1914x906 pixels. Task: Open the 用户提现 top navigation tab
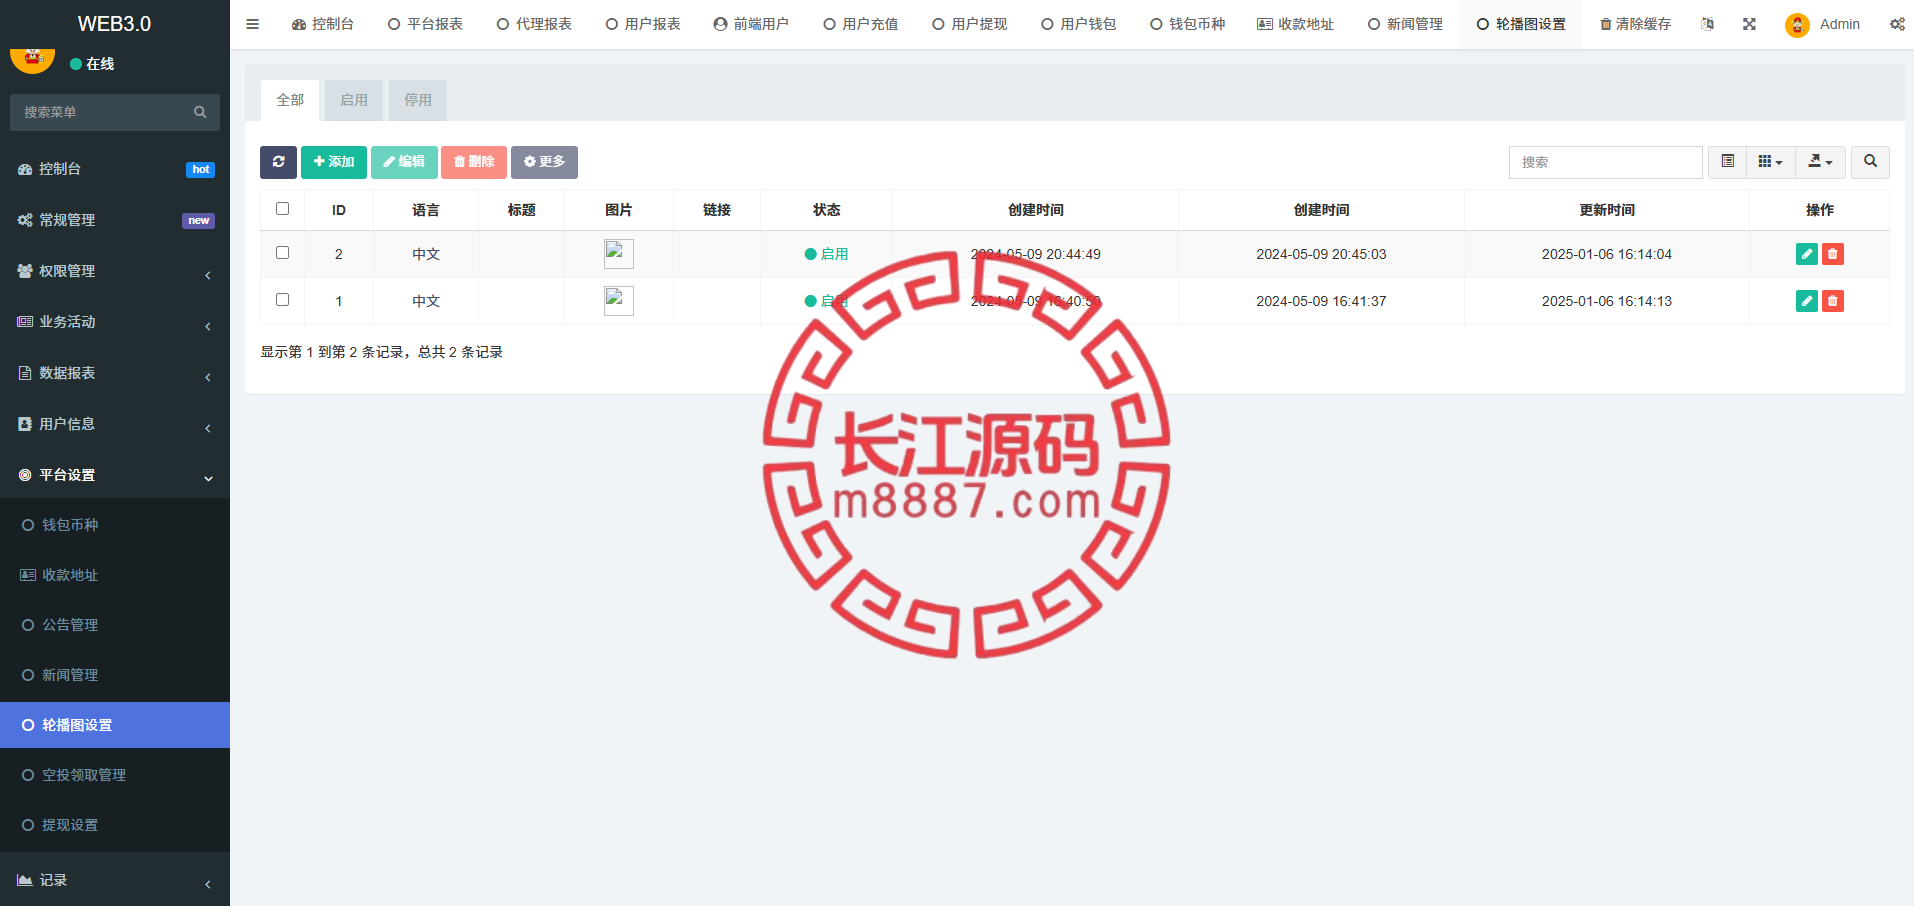(970, 24)
